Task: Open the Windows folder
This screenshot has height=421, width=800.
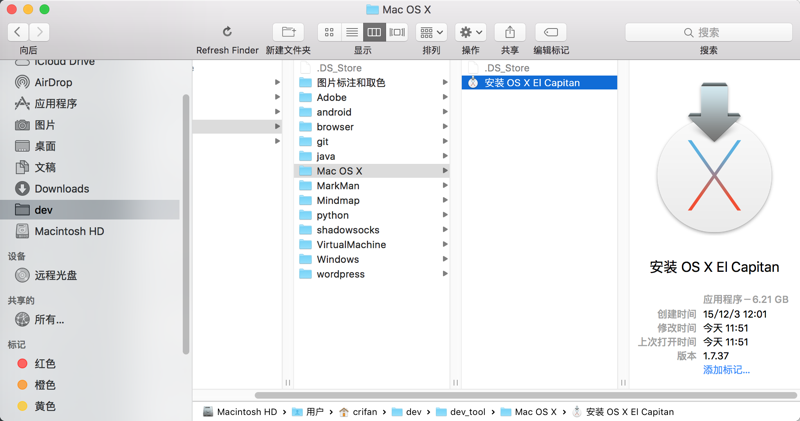Action: pos(372,259)
